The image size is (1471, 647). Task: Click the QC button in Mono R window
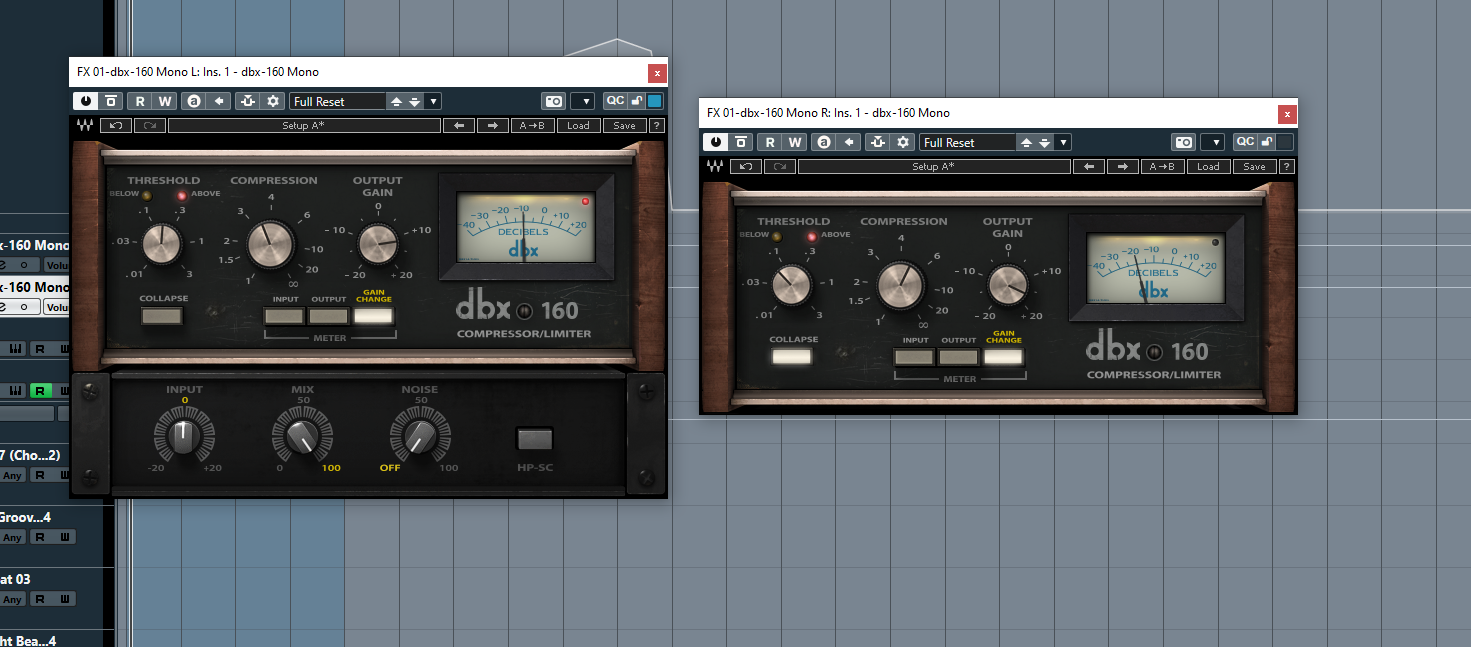(1245, 141)
